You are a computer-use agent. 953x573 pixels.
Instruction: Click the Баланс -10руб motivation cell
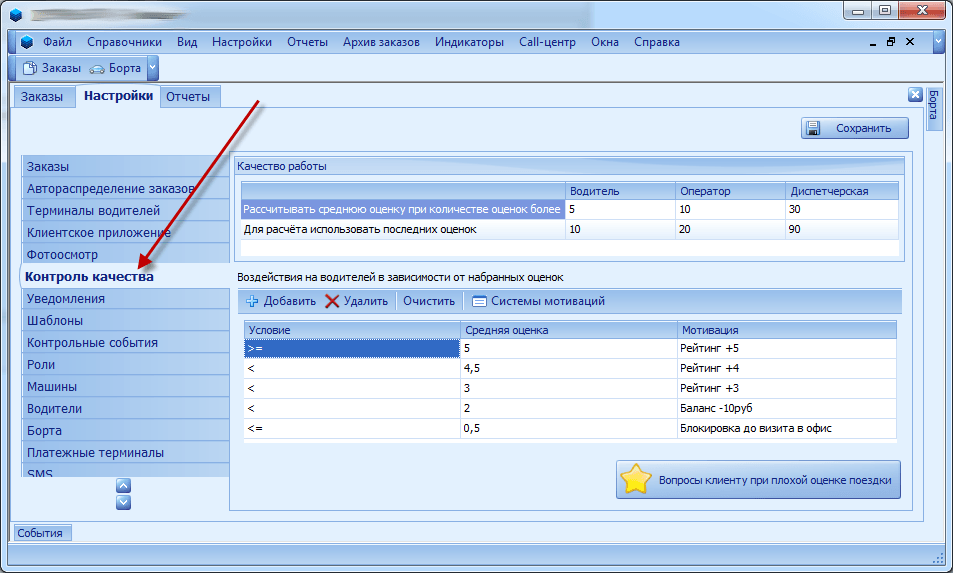tap(786, 408)
